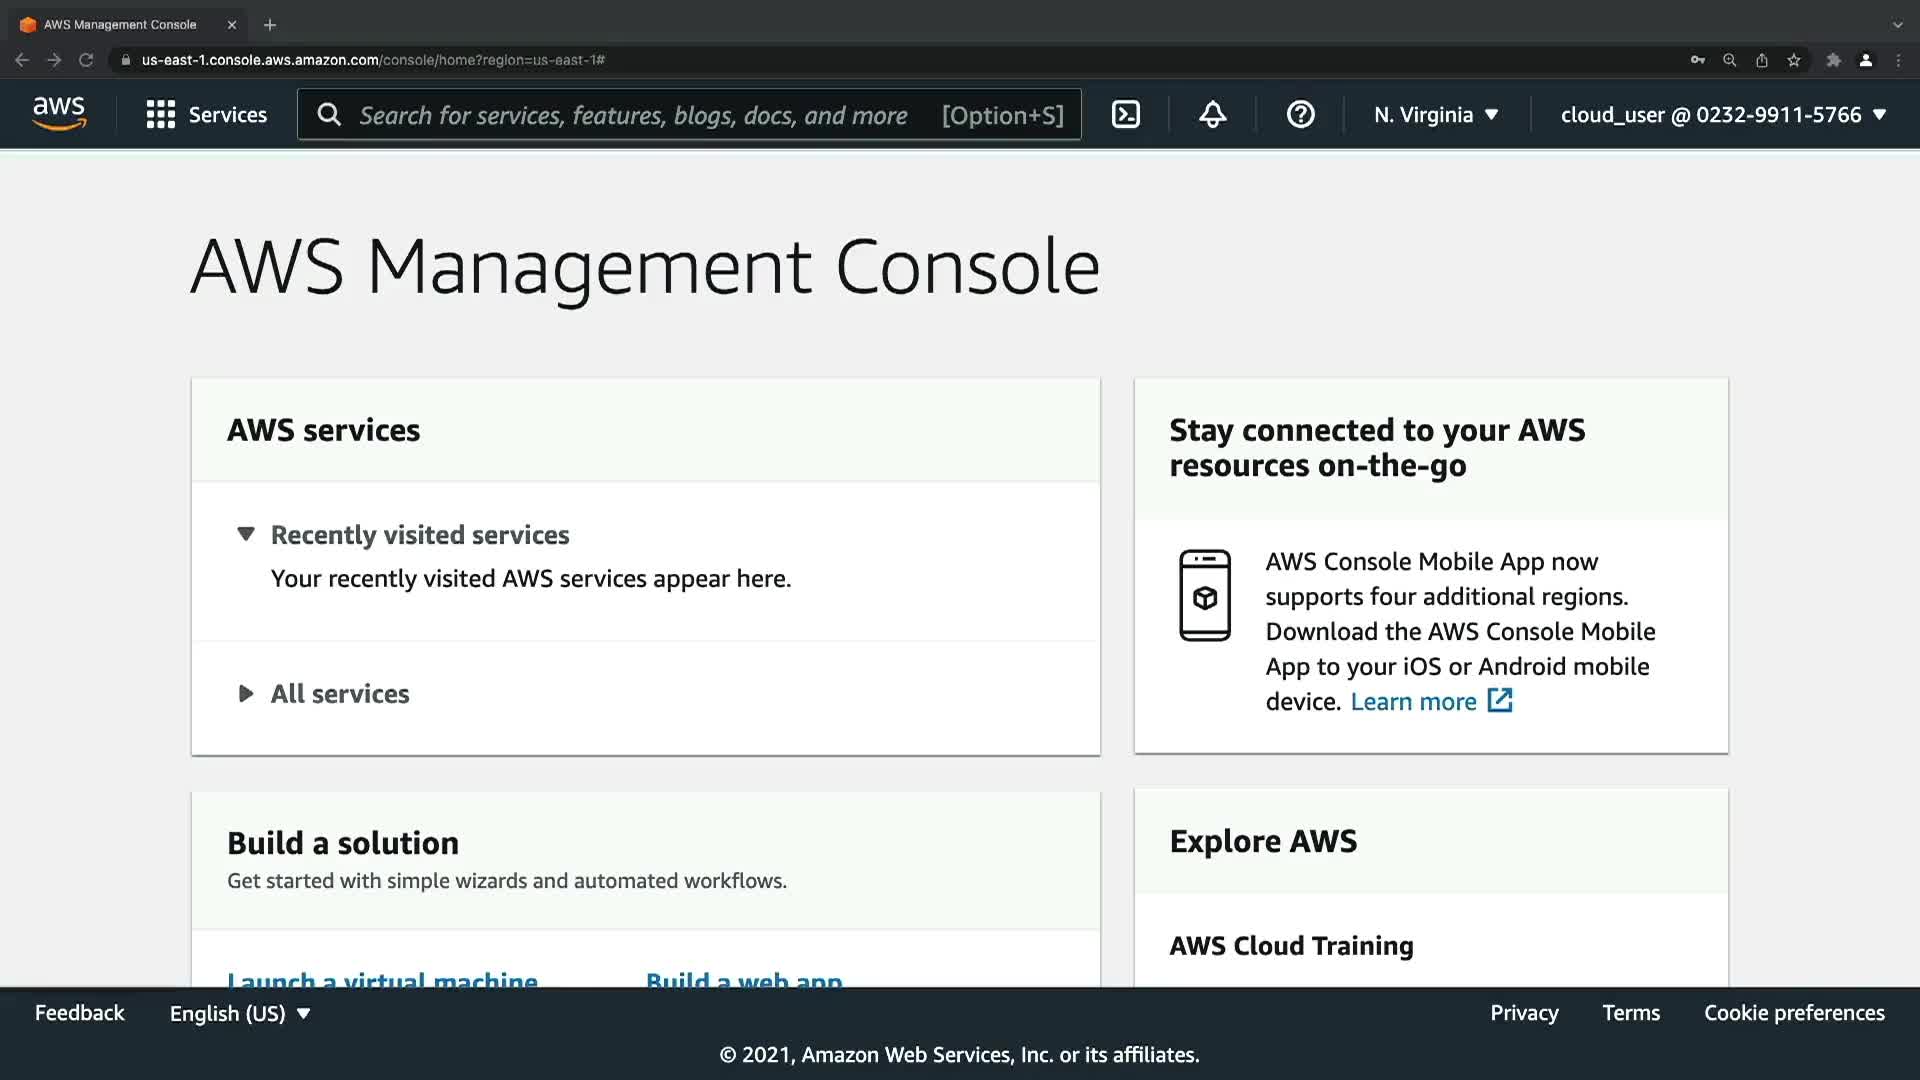
Task: Open cloud_user account dropdown menu
Action: [1722, 115]
